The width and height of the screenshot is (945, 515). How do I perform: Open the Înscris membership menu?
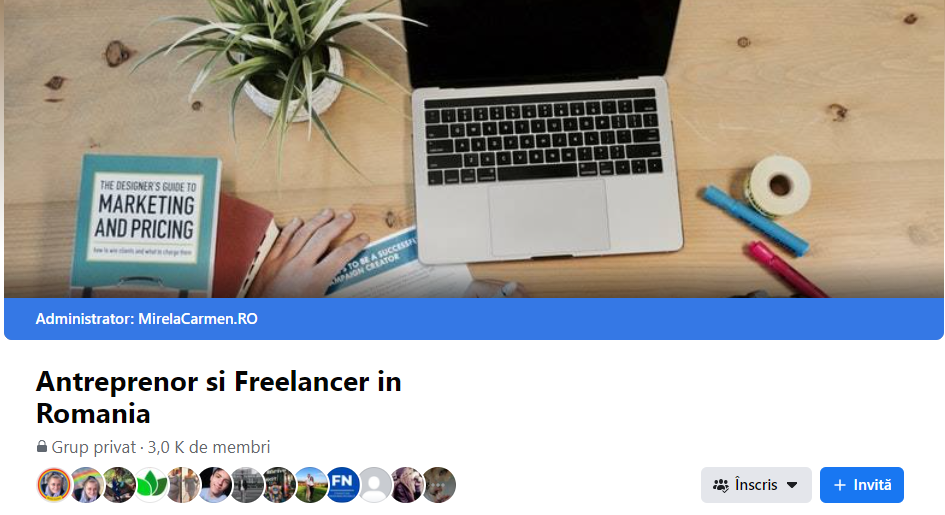pyautogui.click(x=756, y=485)
